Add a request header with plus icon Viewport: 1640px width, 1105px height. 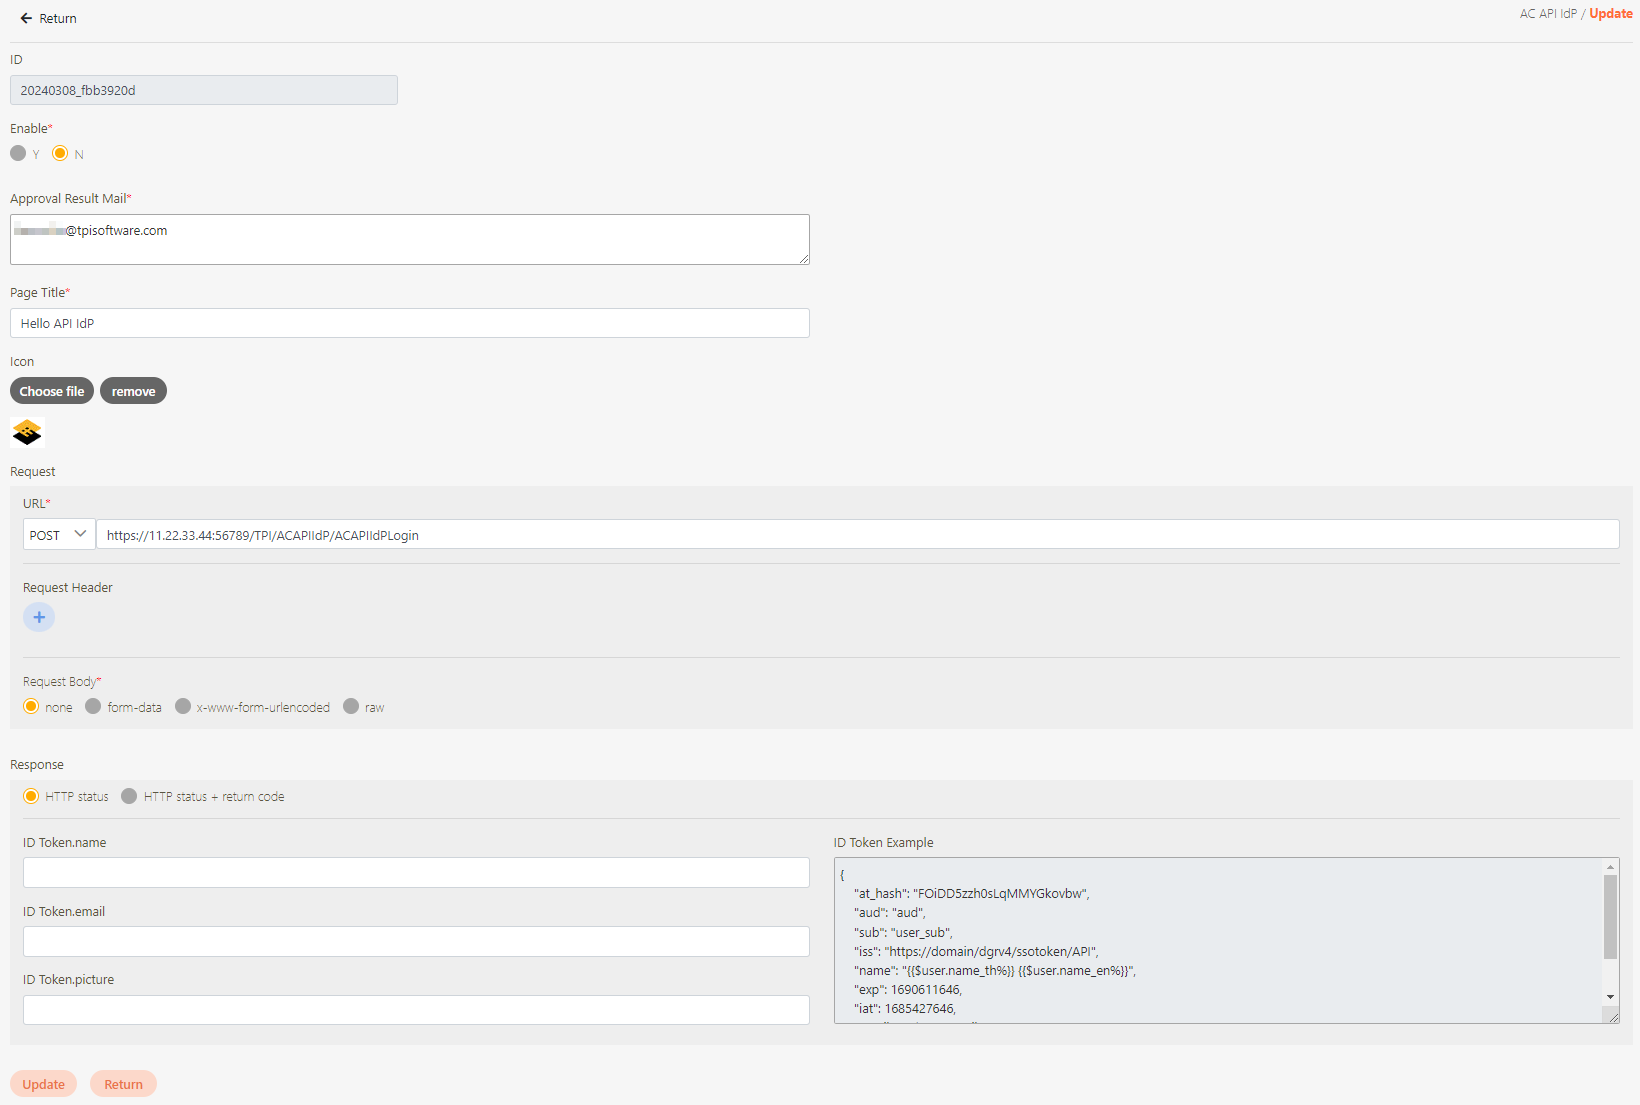pyautogui.click(x=39, y=617)
